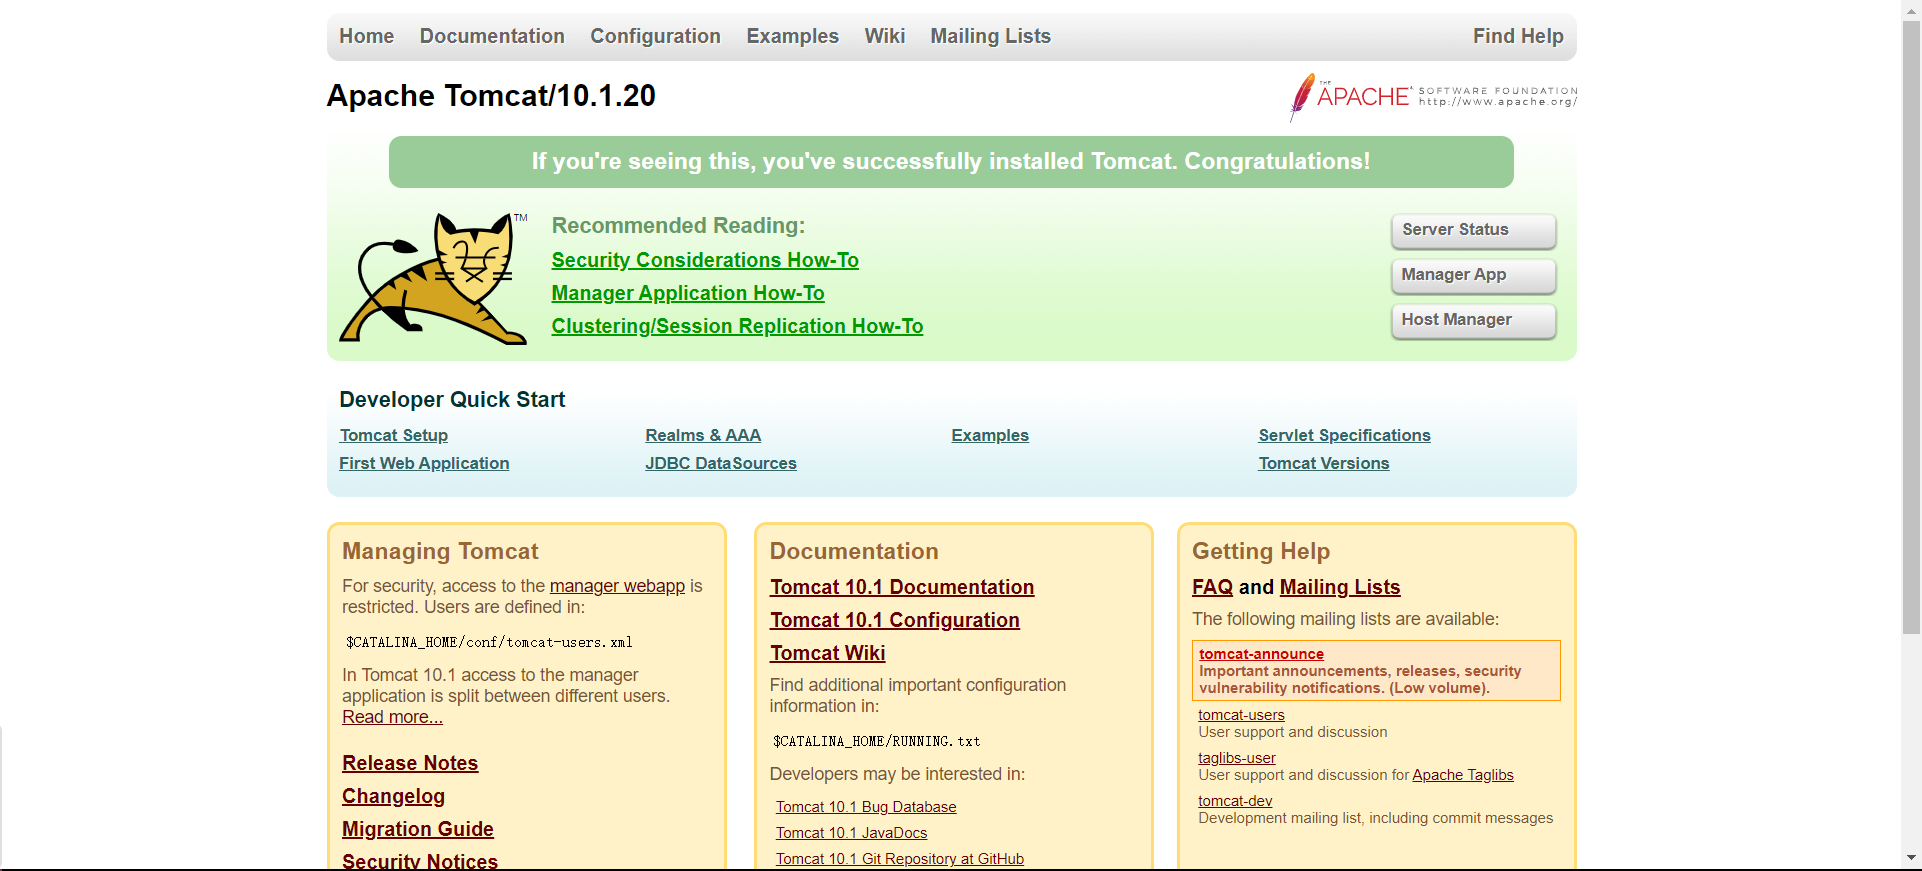Open Manager Application How-To link

[x=688, y=293]
